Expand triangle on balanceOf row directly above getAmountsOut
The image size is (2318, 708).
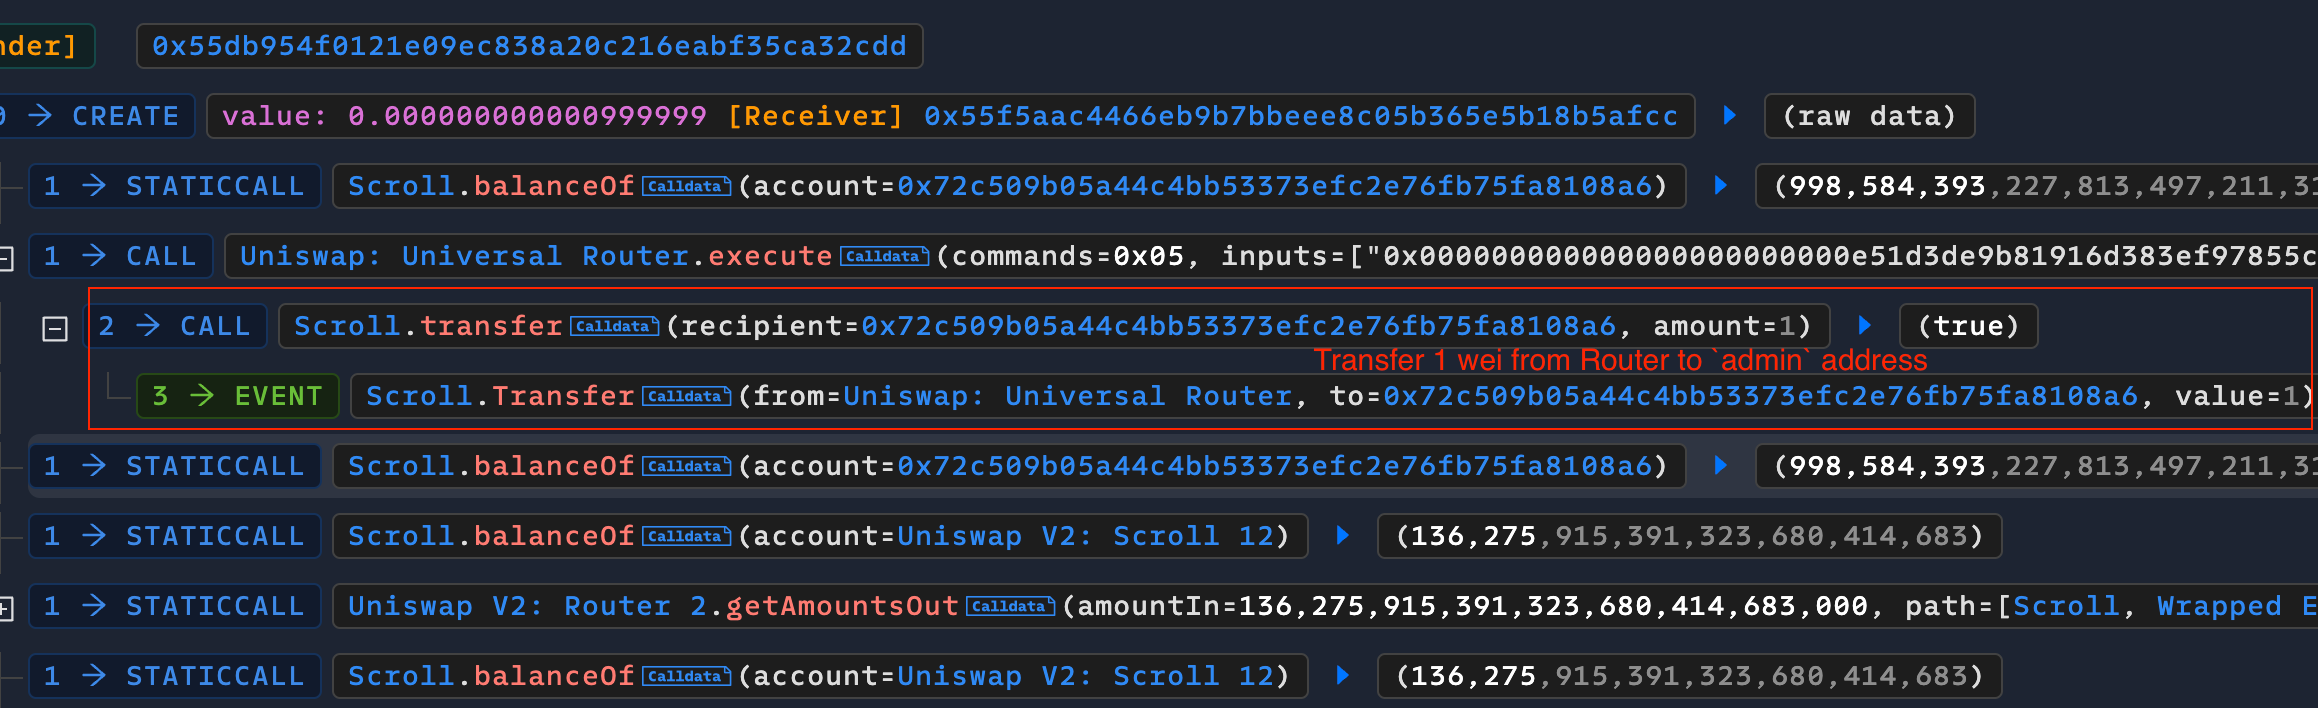pos(1343,535)
